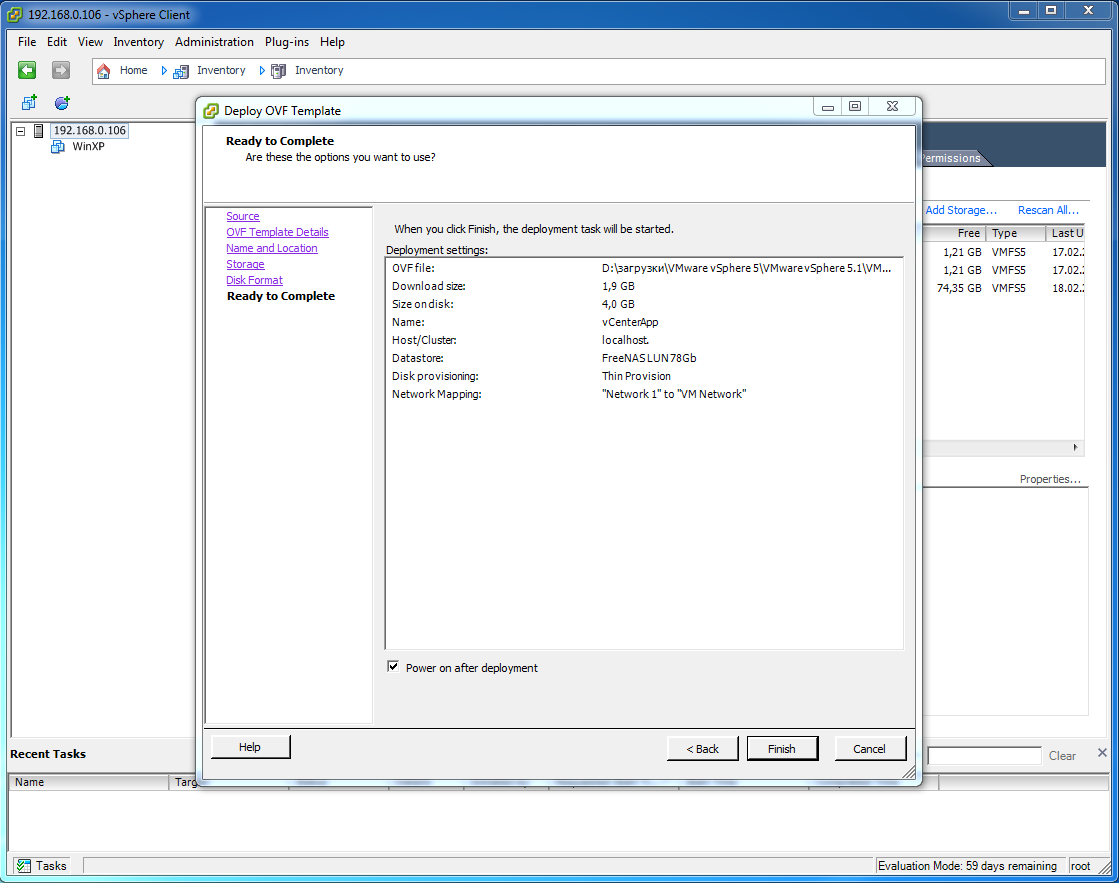Click the datastore list scroll right arrow
This screenshot has width=1119, height=883.
point(1075,448)
